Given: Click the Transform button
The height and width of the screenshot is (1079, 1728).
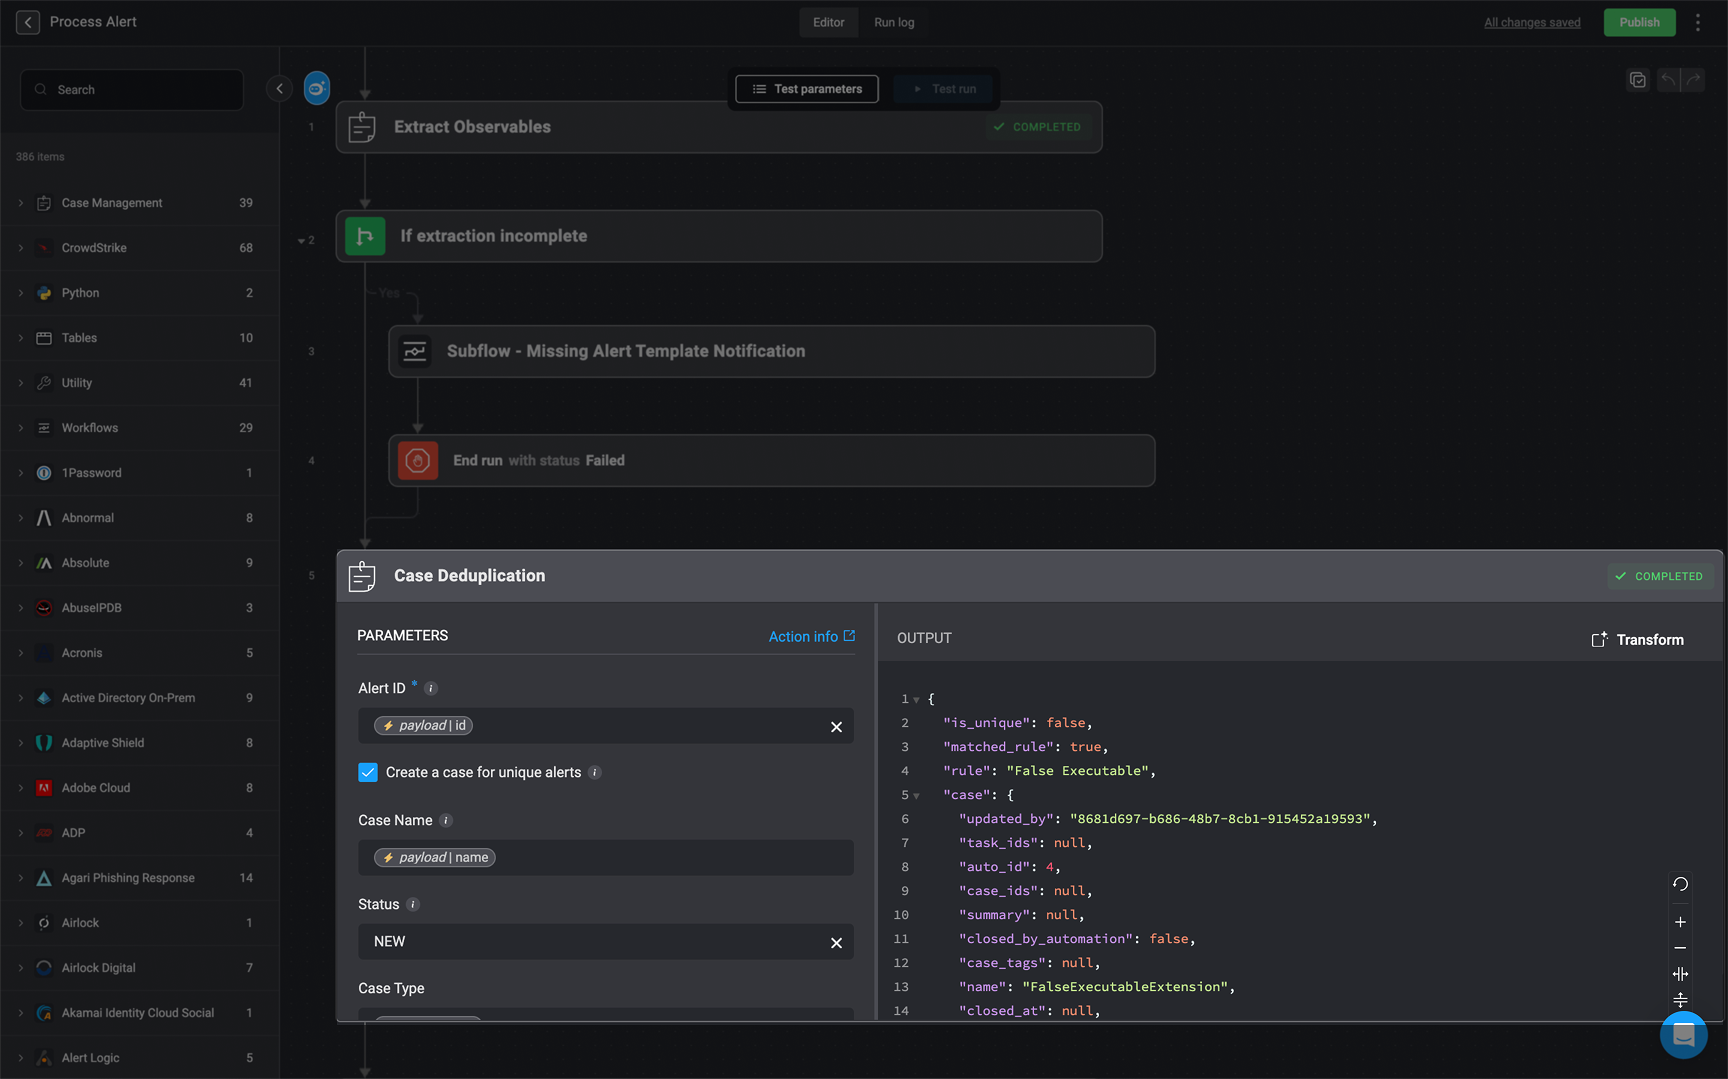Looking at the screenshot, I should 1637,640.
